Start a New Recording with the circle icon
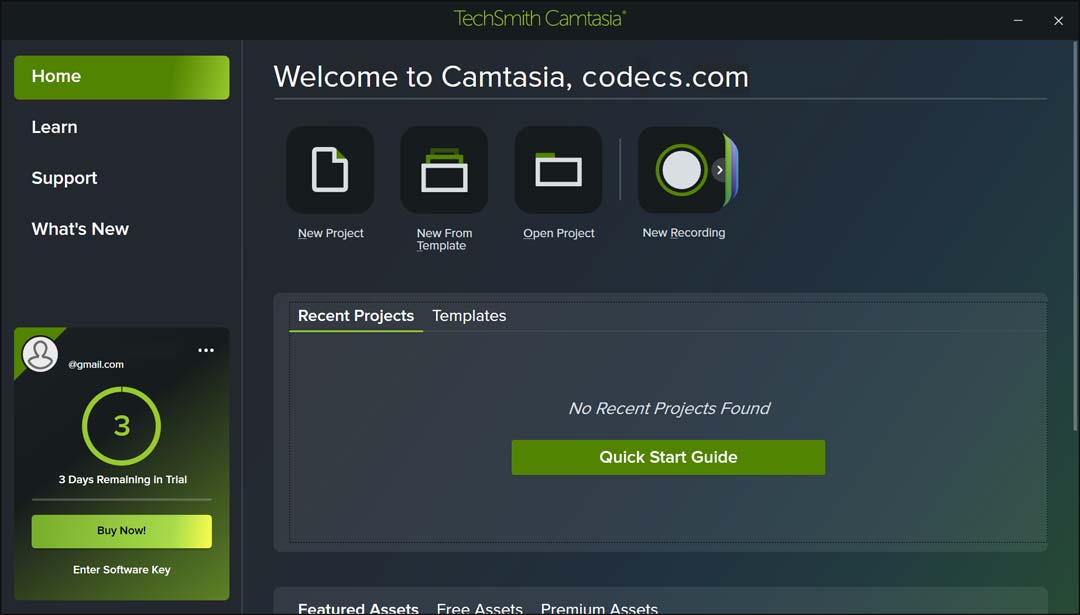 point(681,169)
